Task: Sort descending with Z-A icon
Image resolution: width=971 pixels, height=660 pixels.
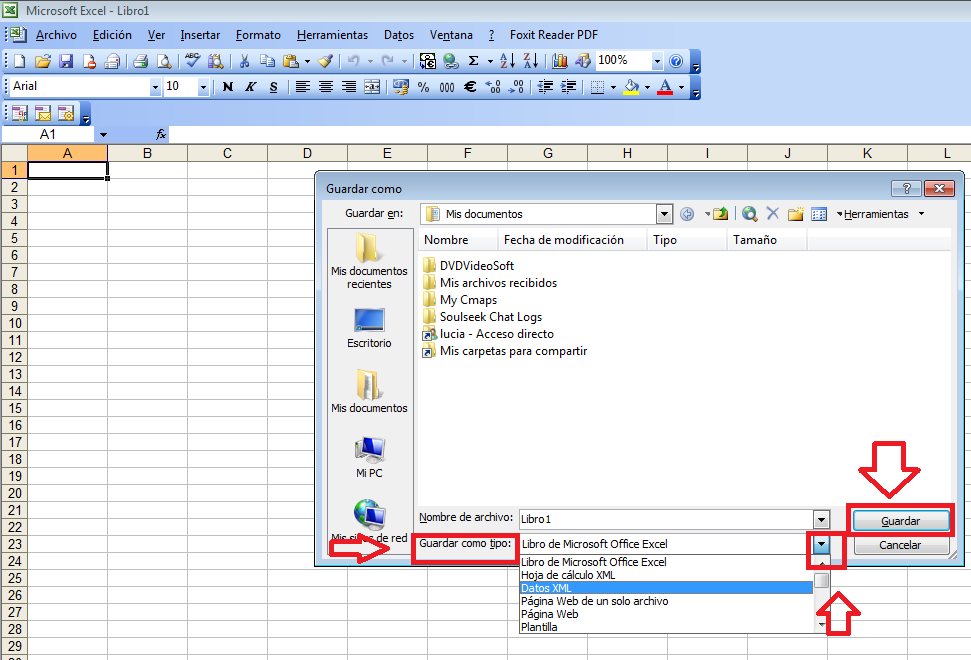Action: click(x=531, y=61)
